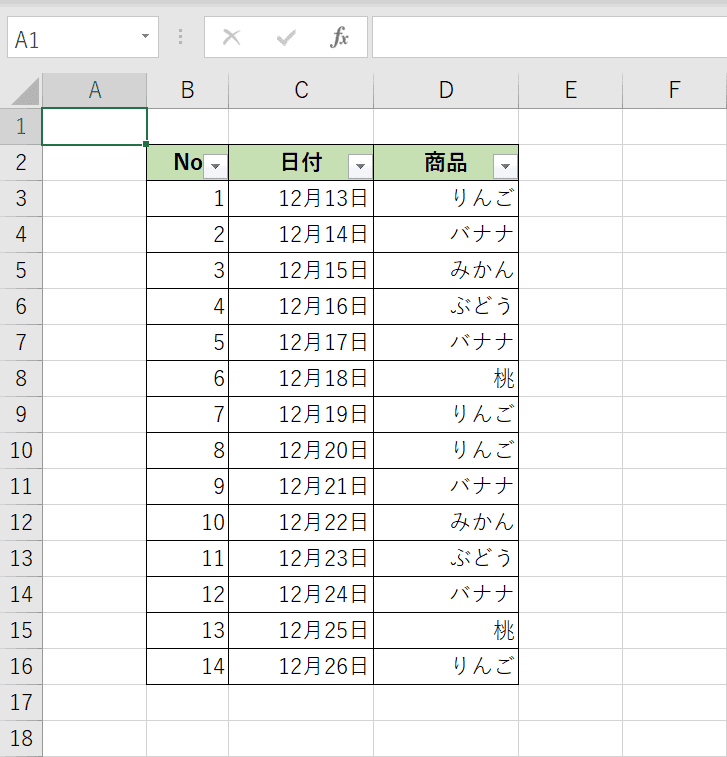Screen dimensions: 727x757
Task: Click the active cell A1
Action: [95, 126]
